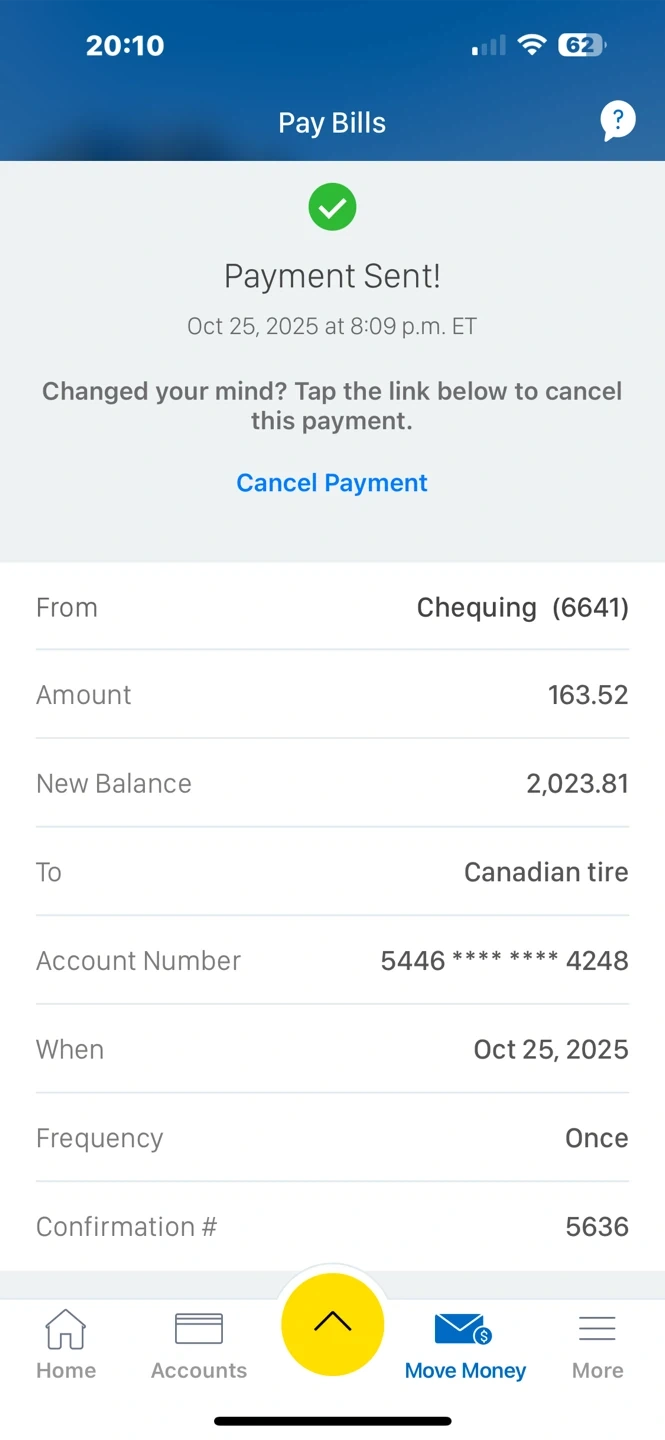Tap the Move Money envelope icon

(x=463, y=1329)
